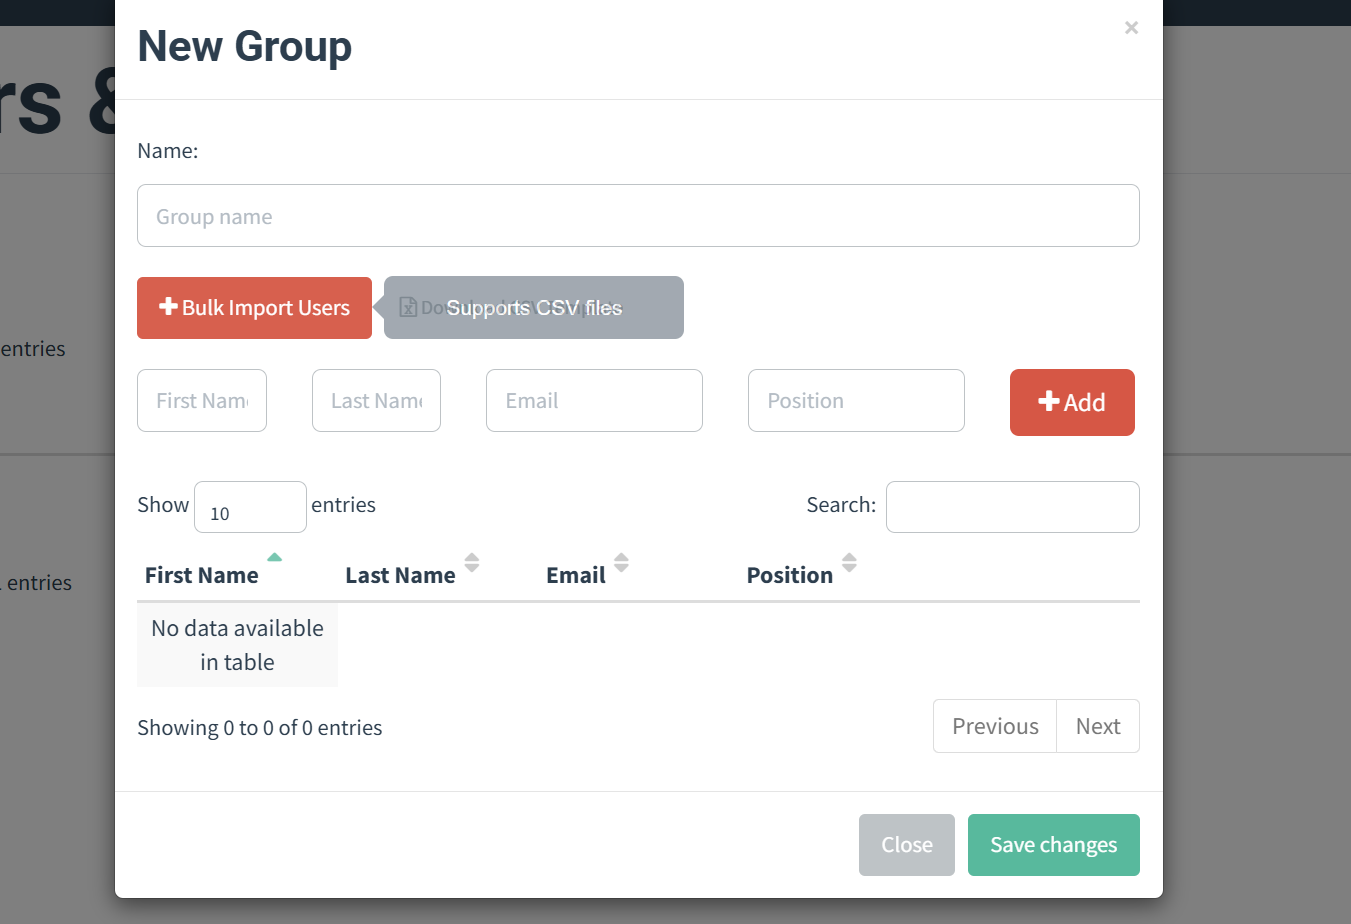1351x924 pixels.
Task: Click the 'No data available in table' row
Action: pos(237,645)
